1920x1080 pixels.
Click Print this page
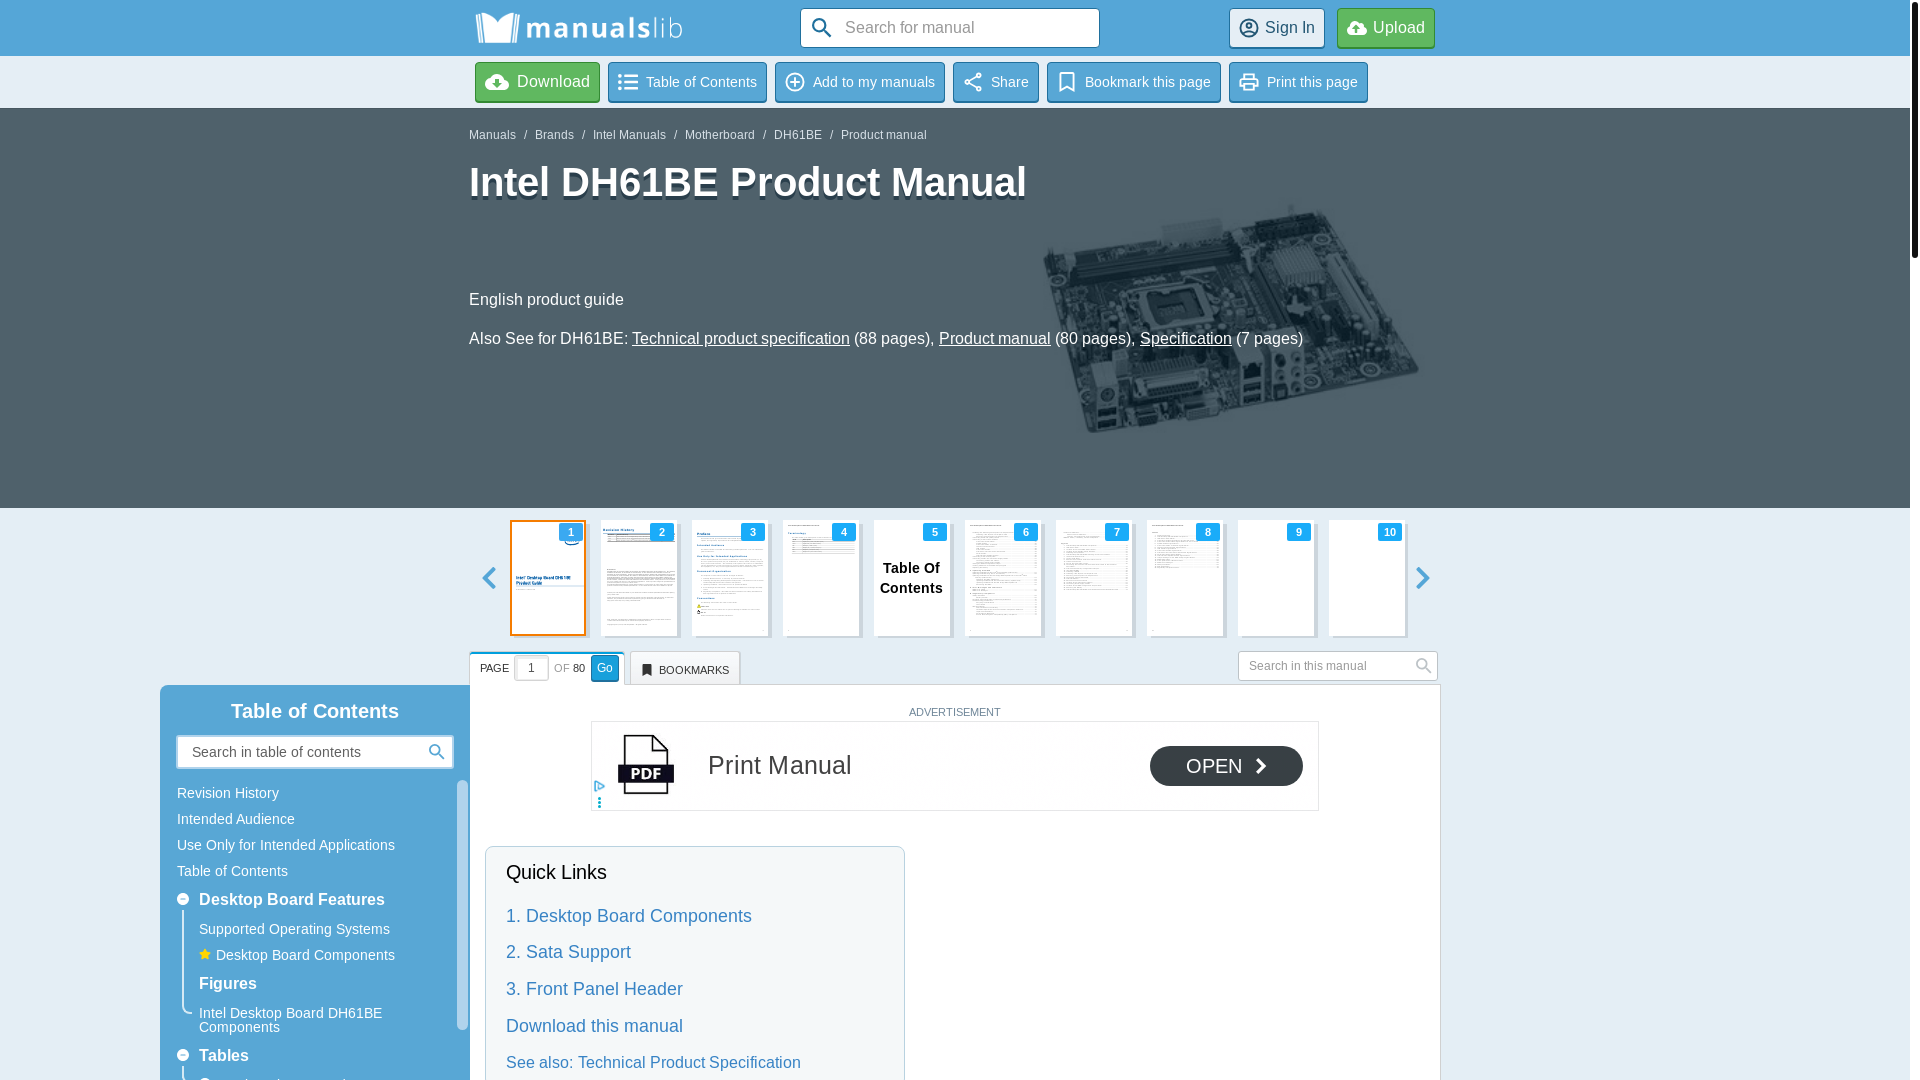[1297, 82]
